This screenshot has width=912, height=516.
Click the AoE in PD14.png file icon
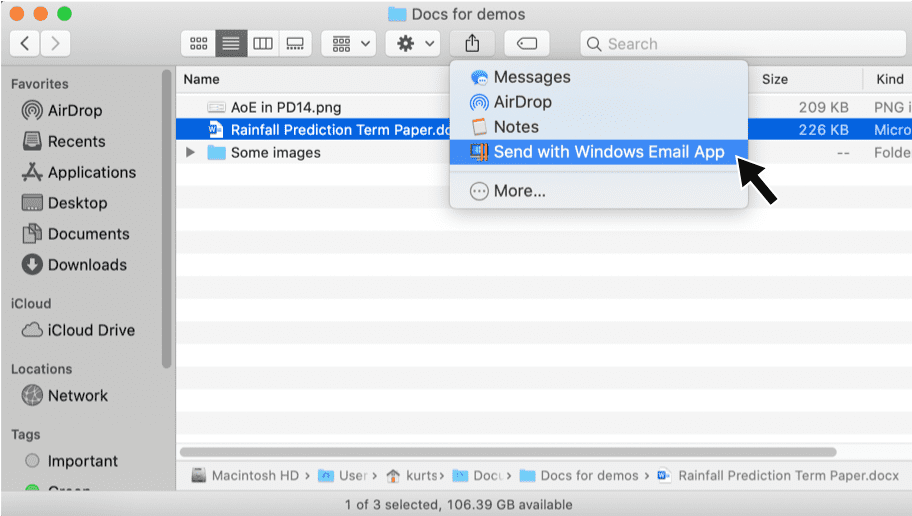pos(216,108)
